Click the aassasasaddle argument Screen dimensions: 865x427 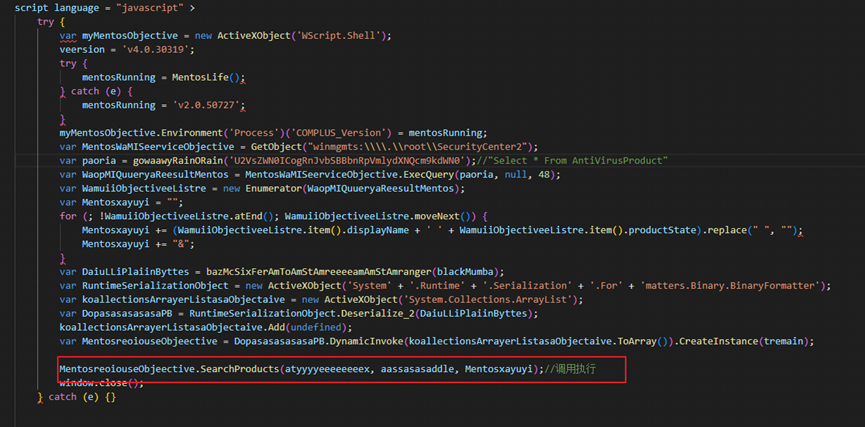click(x=418, y=368)
